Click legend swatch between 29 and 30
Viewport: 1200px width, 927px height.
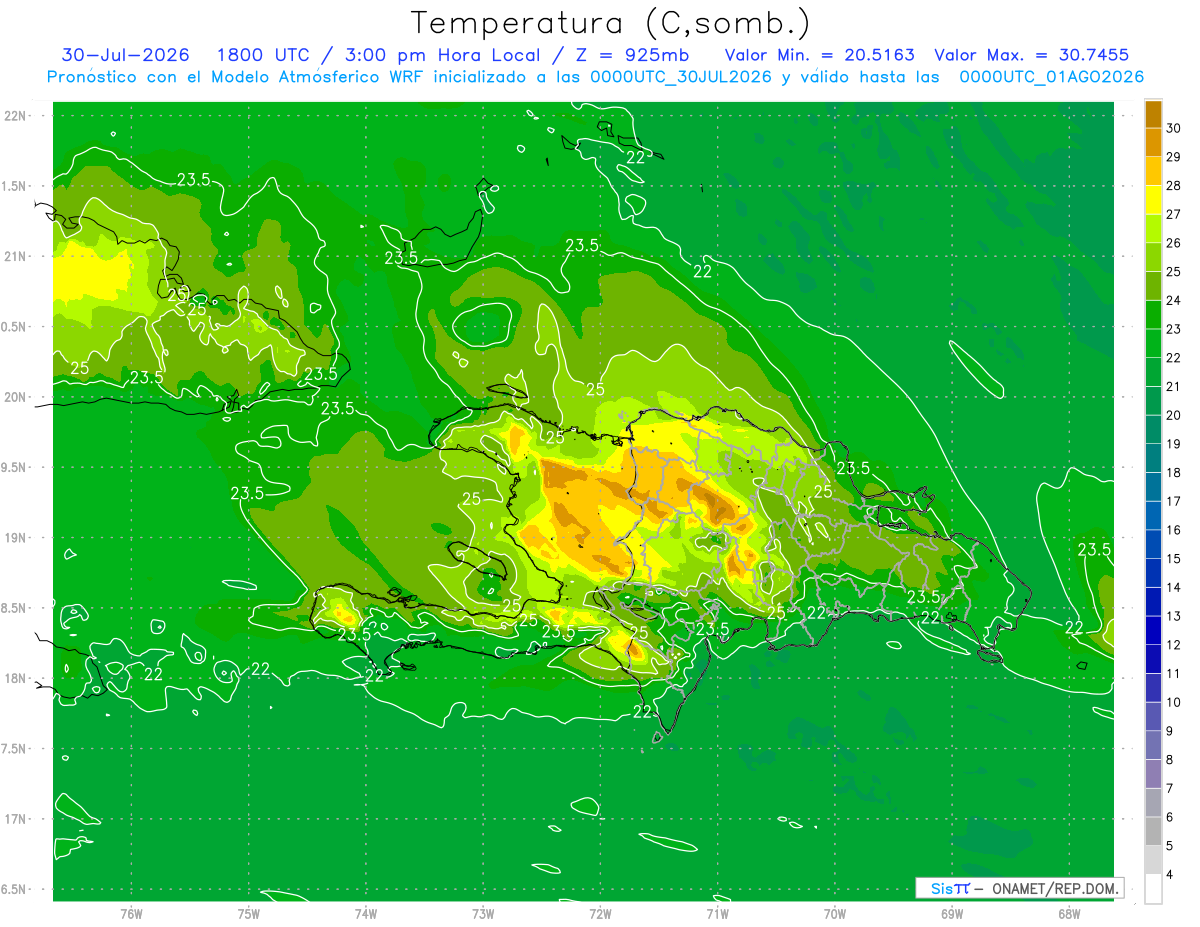[1153, 142]
